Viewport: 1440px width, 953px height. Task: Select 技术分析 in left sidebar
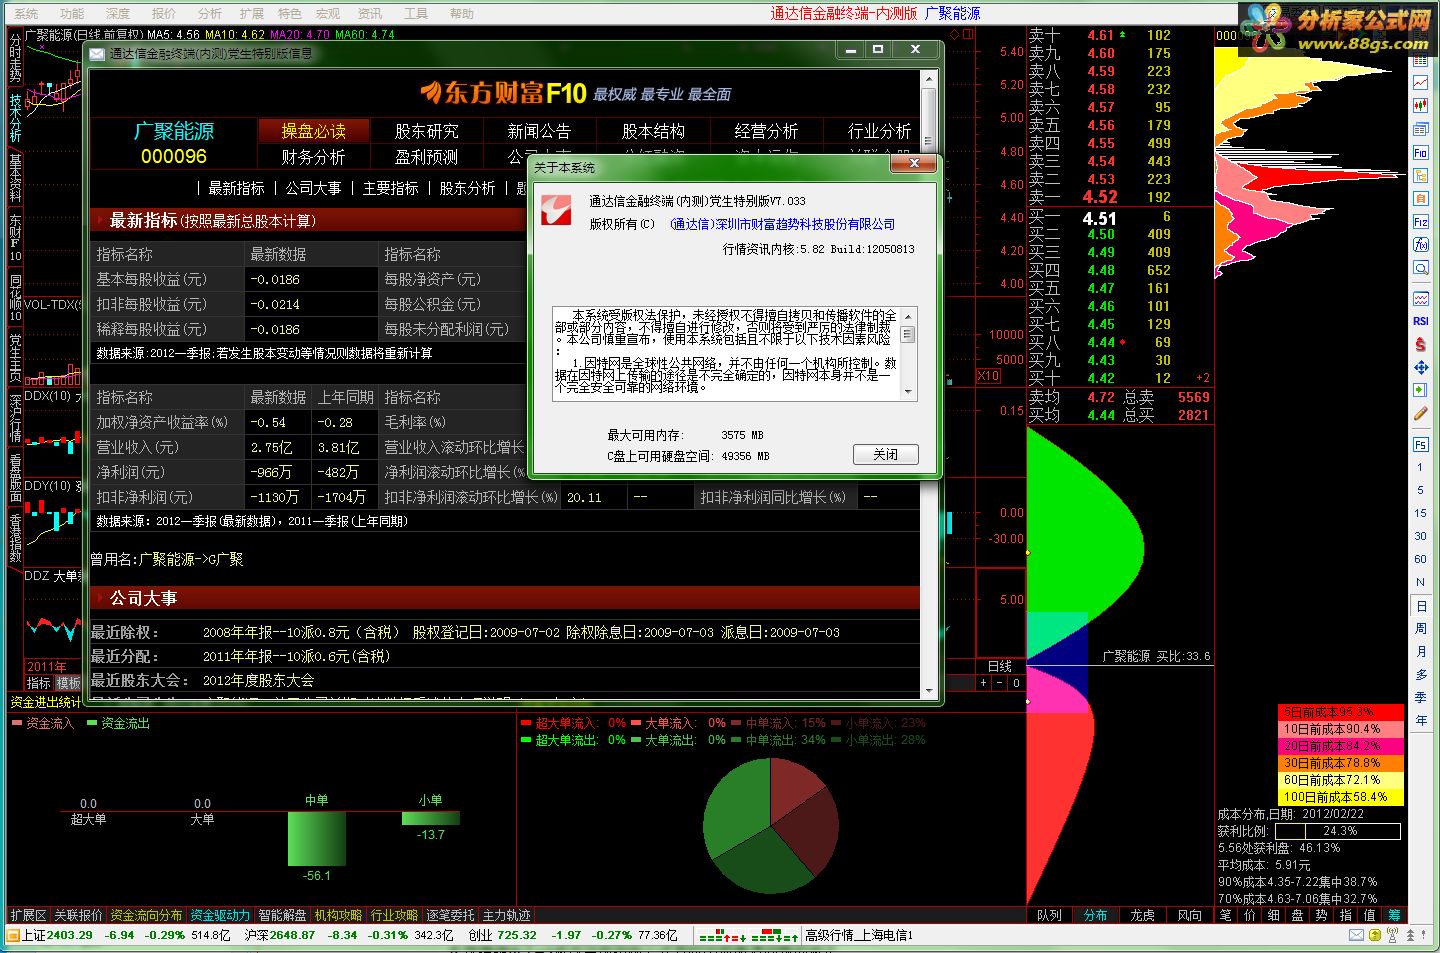pyautogui.click(x=15, y=117)
